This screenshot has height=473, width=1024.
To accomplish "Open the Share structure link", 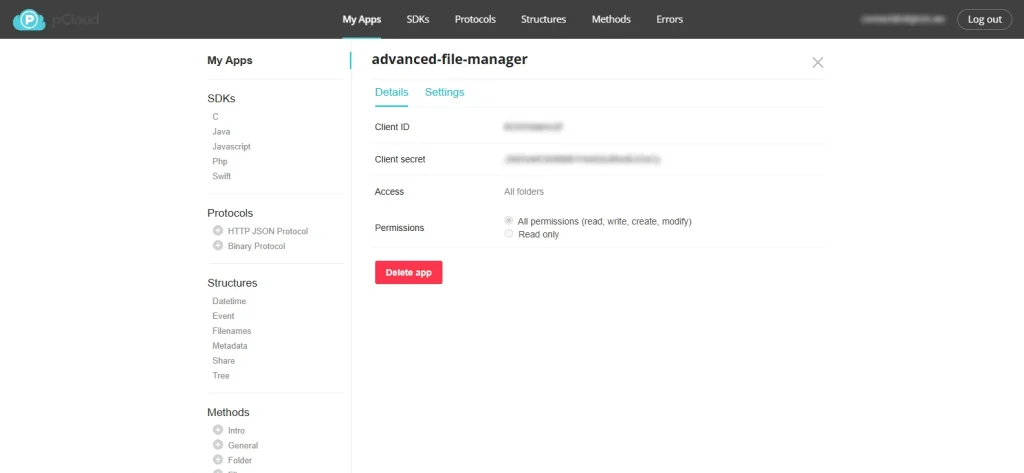I will tap(223, 361).
